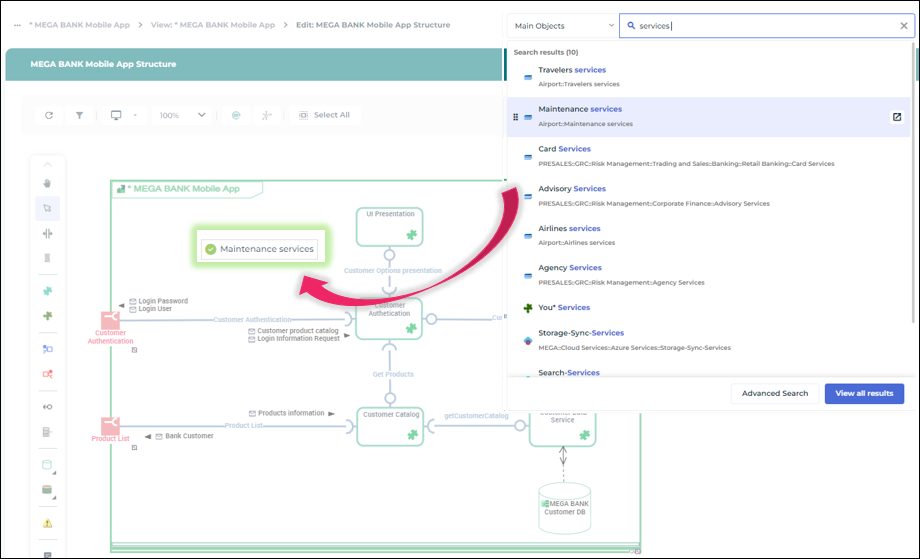Click the filter funnel icon
920x559 pixels.
pyautogui.click(x=79, y=115)
